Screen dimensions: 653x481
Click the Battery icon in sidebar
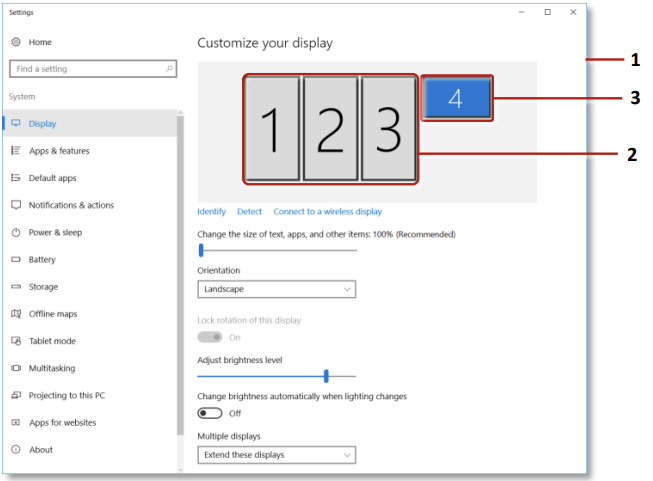point(16,259)
